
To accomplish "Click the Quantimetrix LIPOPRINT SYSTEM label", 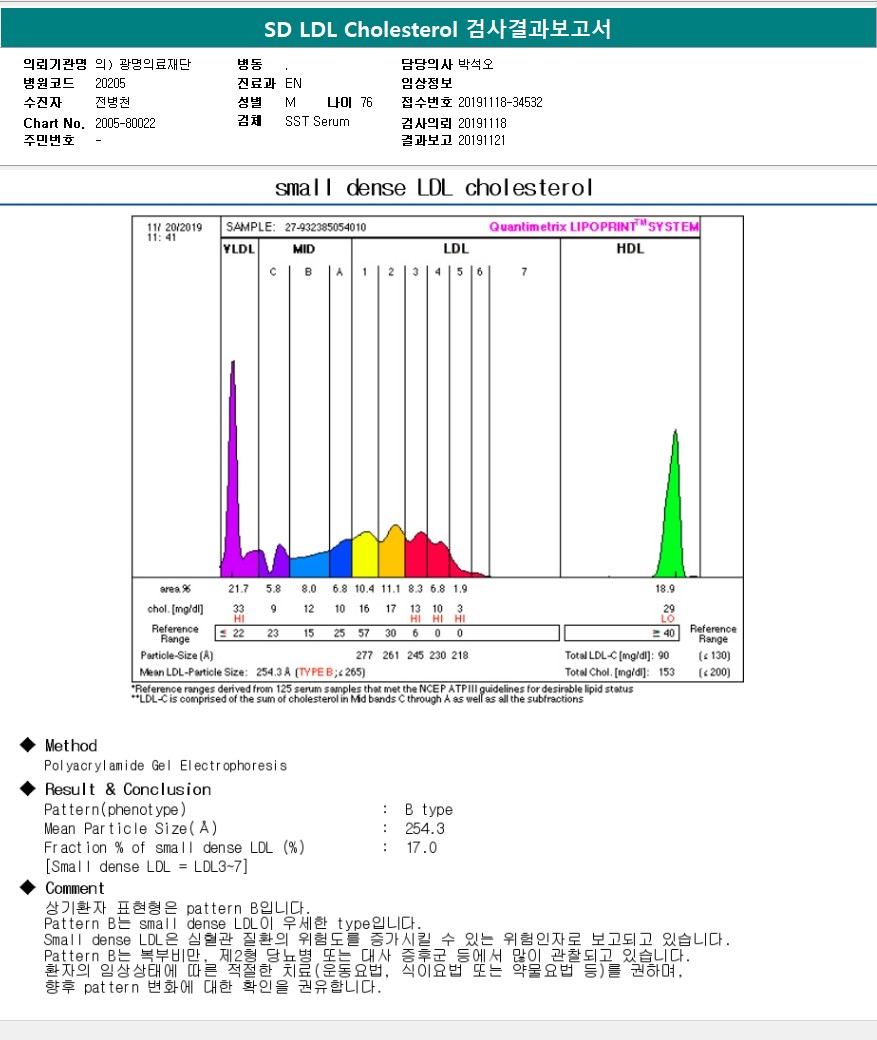I will (594, 227).
